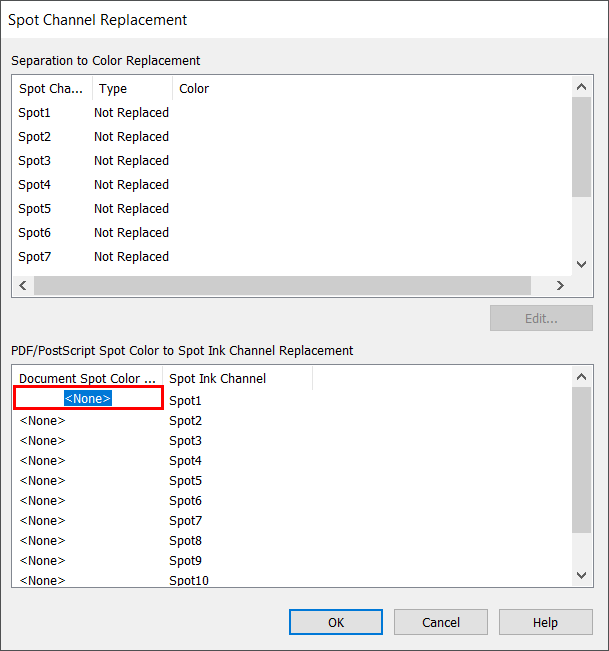This screenshot has width=609, height=651.
Task: Click the Spot Channel column header
Action: [x=52, y=89]
